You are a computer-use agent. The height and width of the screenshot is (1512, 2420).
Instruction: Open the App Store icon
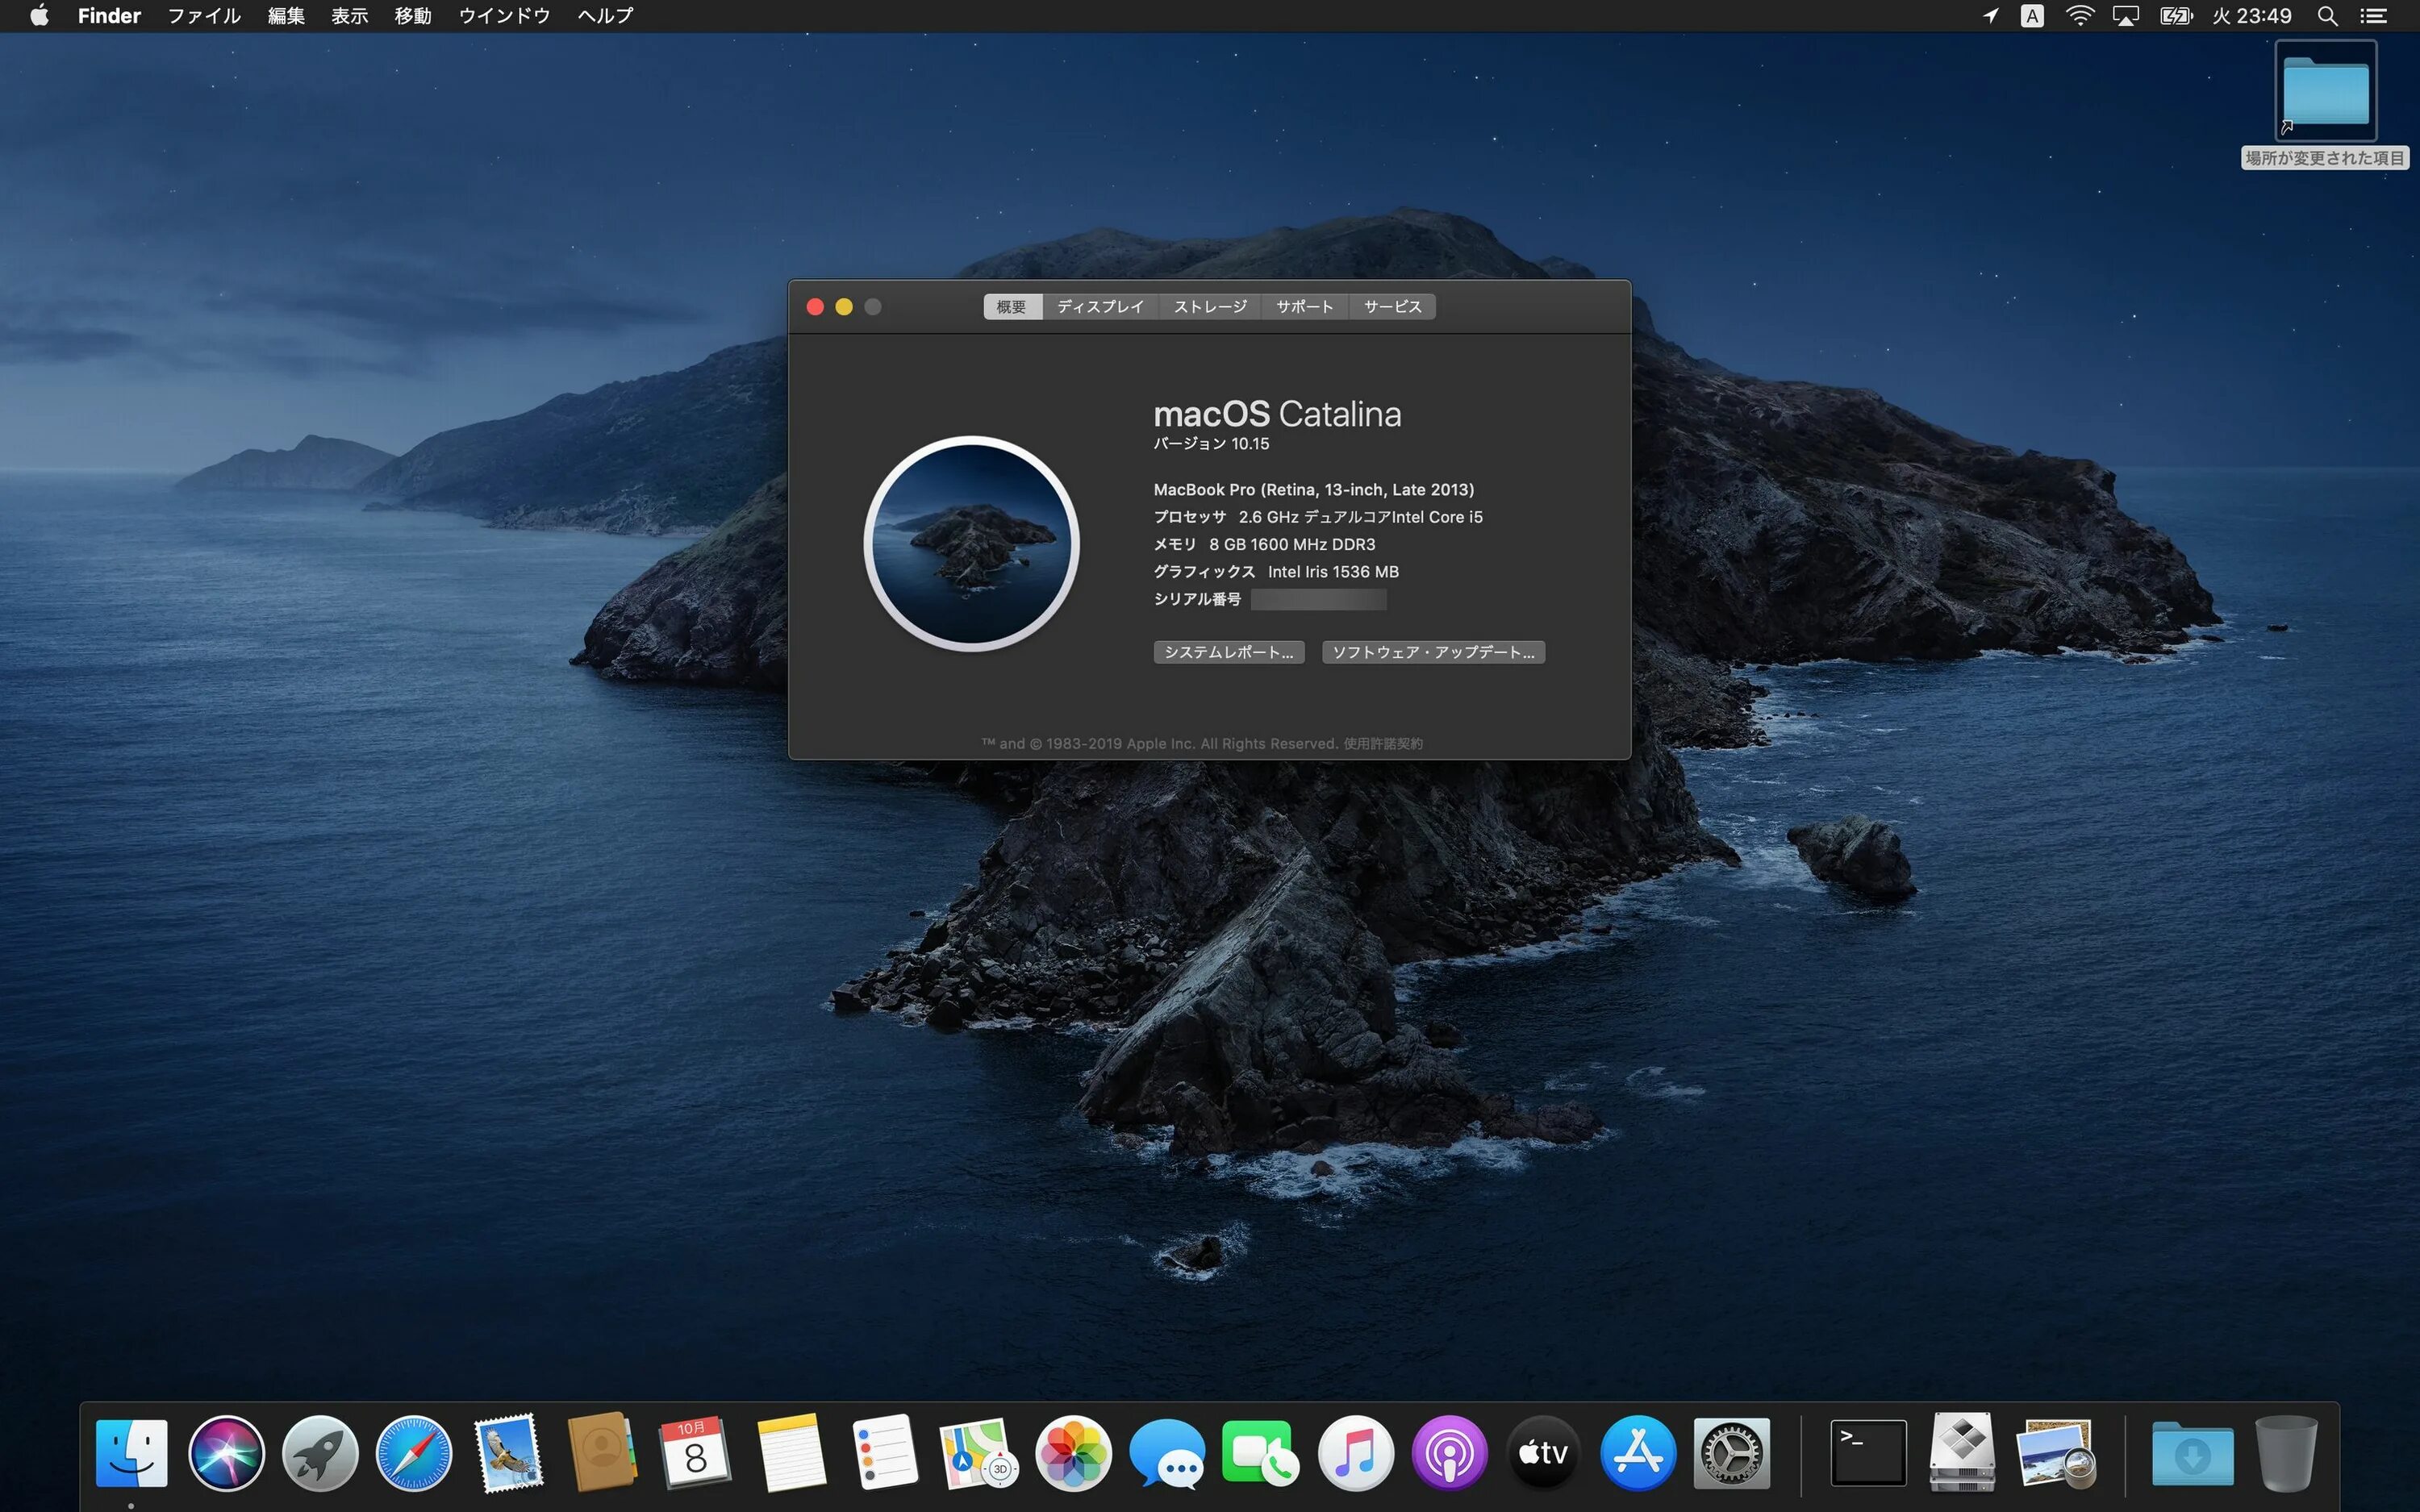click(x=1638, y=1453)
